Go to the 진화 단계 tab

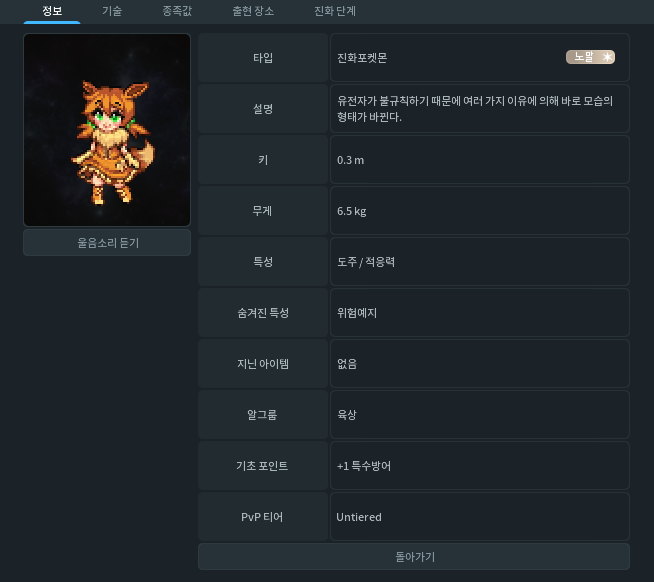(336, 11)
